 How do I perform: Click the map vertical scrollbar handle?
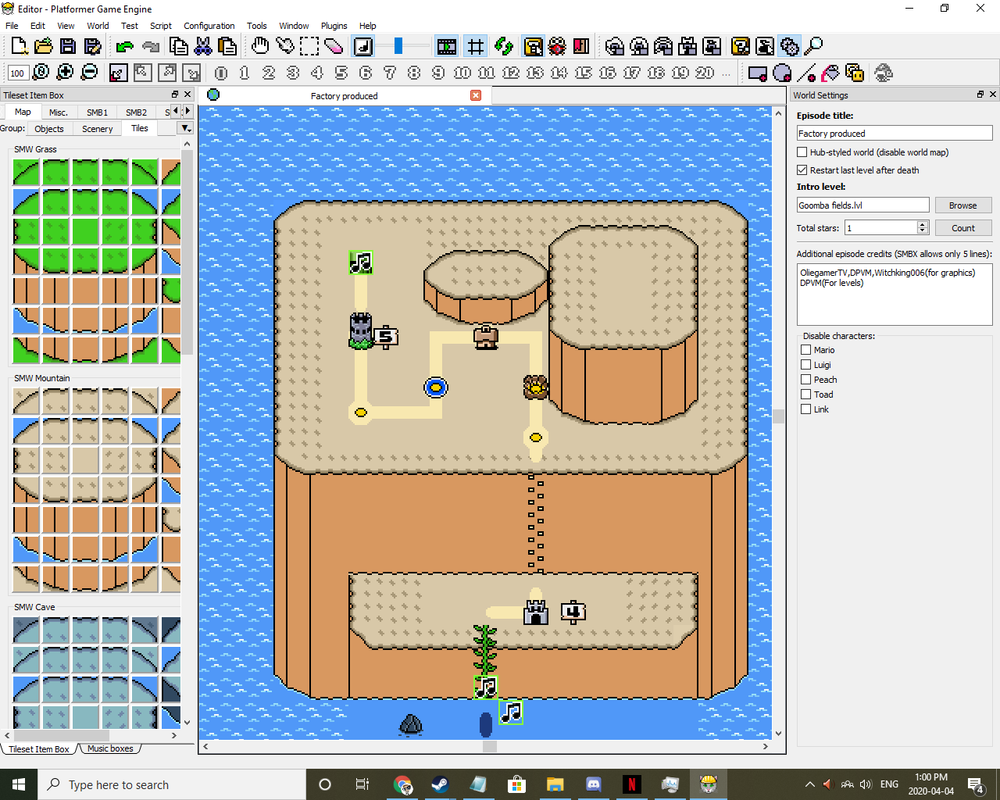(778, 417)
